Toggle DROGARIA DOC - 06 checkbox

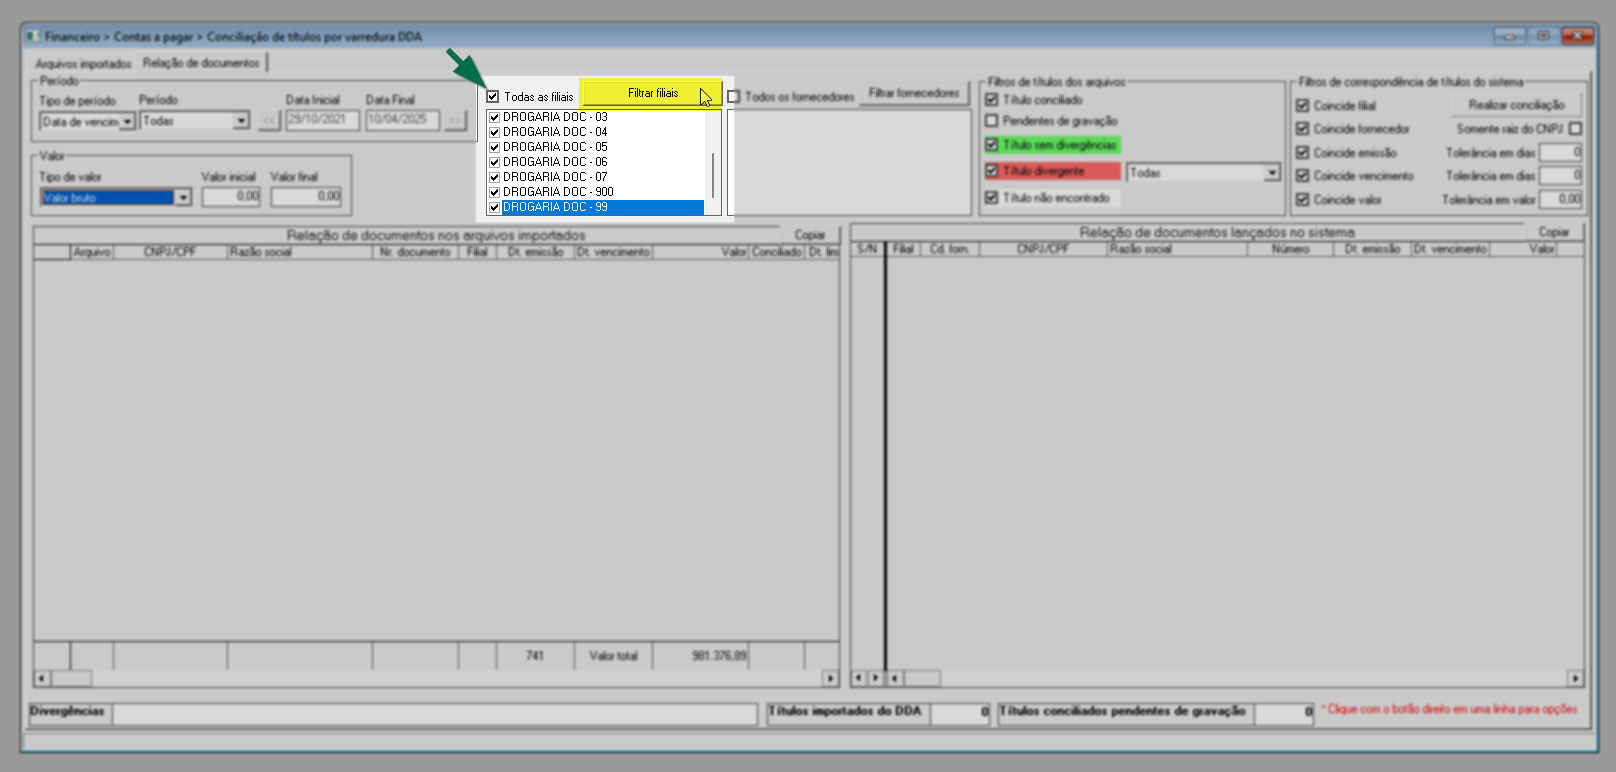(494, 162)
